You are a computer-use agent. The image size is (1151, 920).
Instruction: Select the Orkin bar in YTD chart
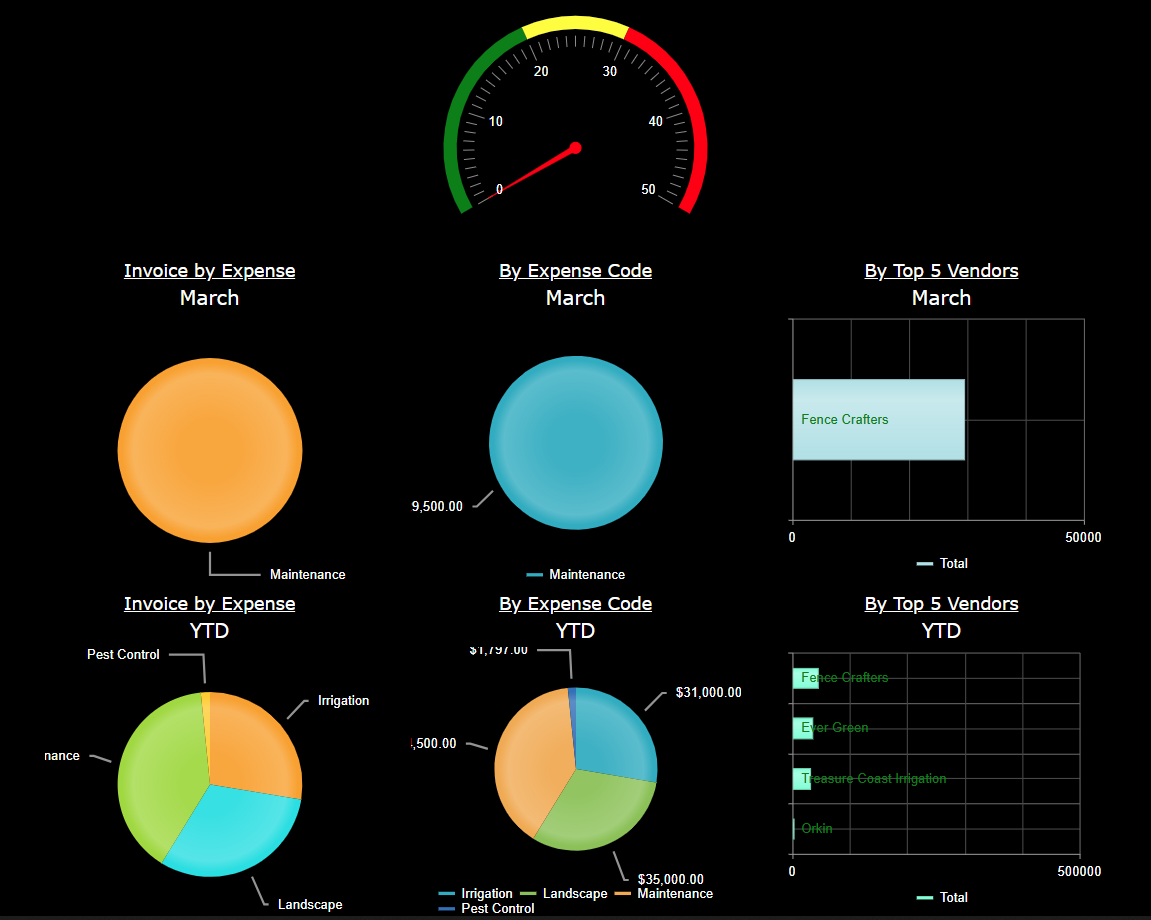(x=793, y=828)
